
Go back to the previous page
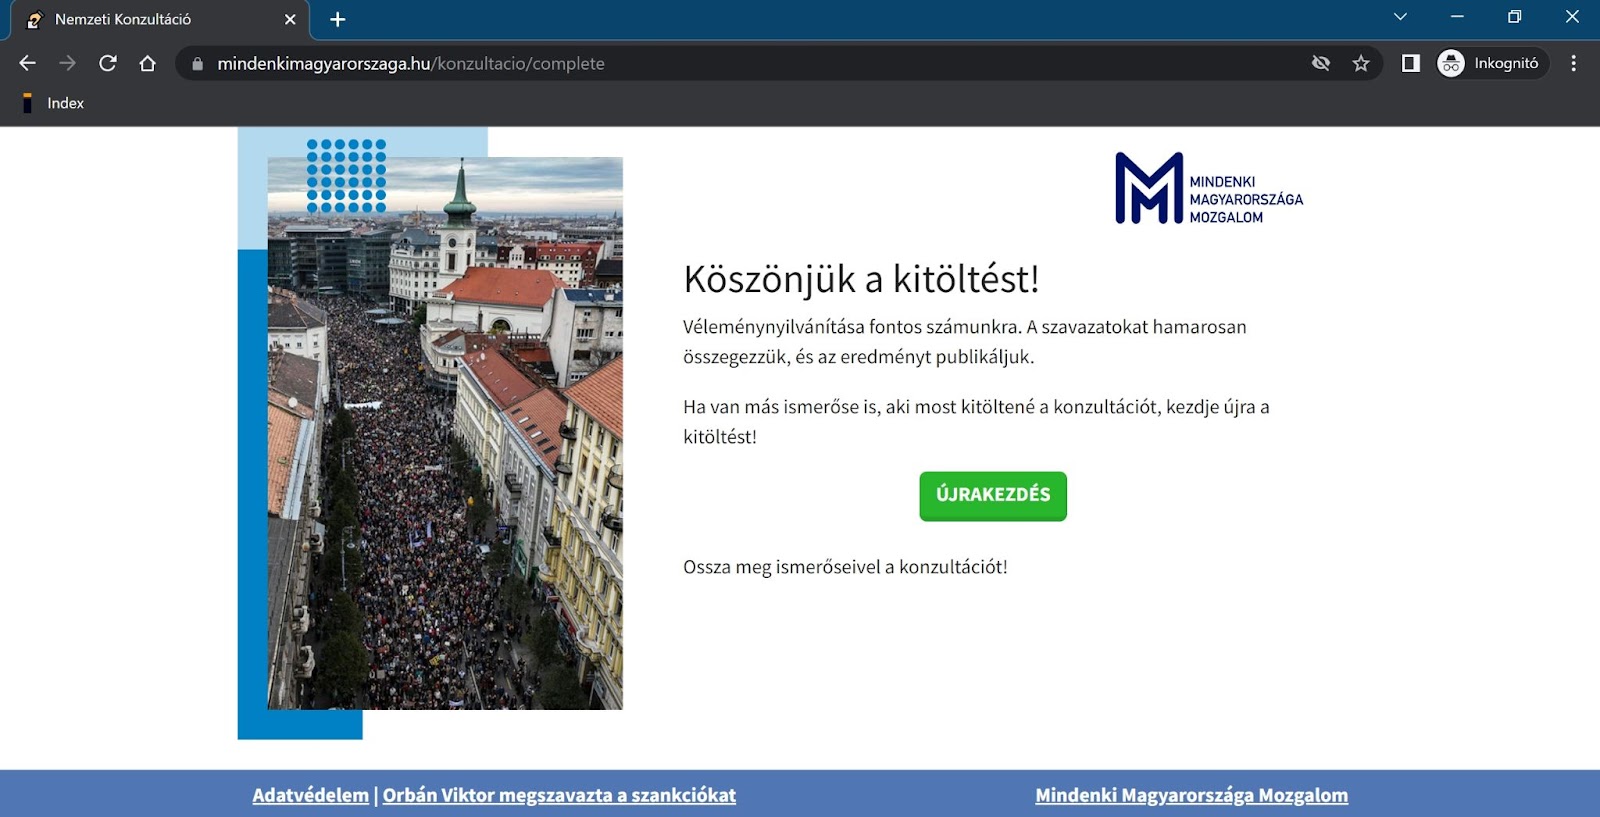27,63
